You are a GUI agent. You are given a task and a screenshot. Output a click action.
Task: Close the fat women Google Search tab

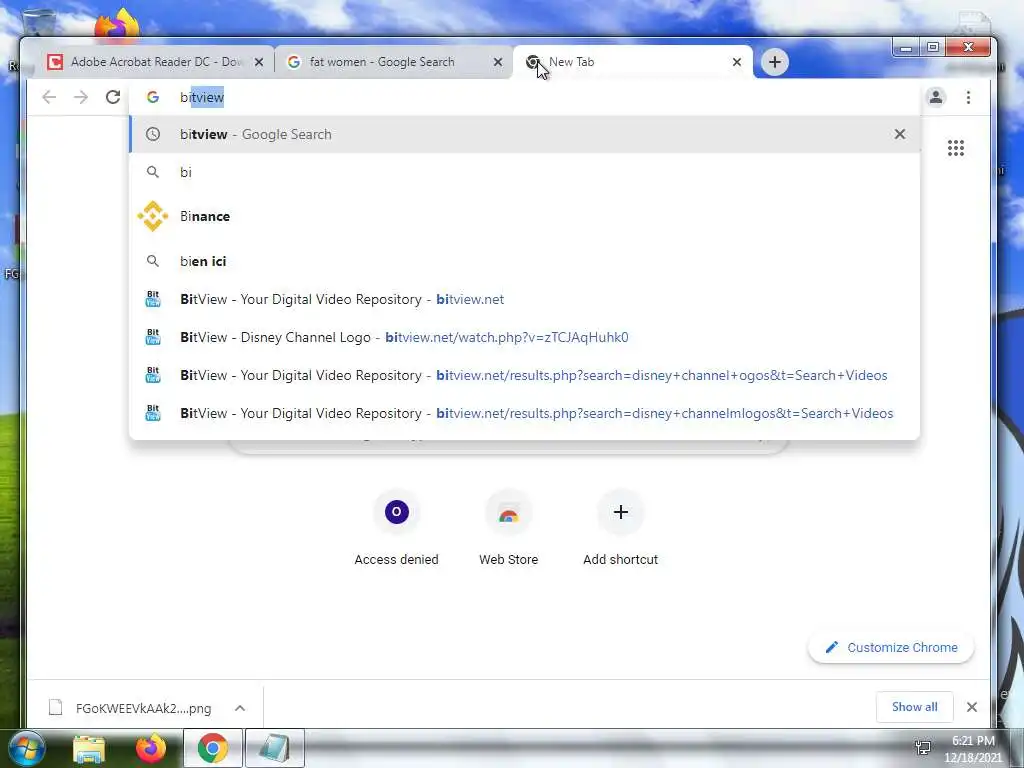[498, 62]
